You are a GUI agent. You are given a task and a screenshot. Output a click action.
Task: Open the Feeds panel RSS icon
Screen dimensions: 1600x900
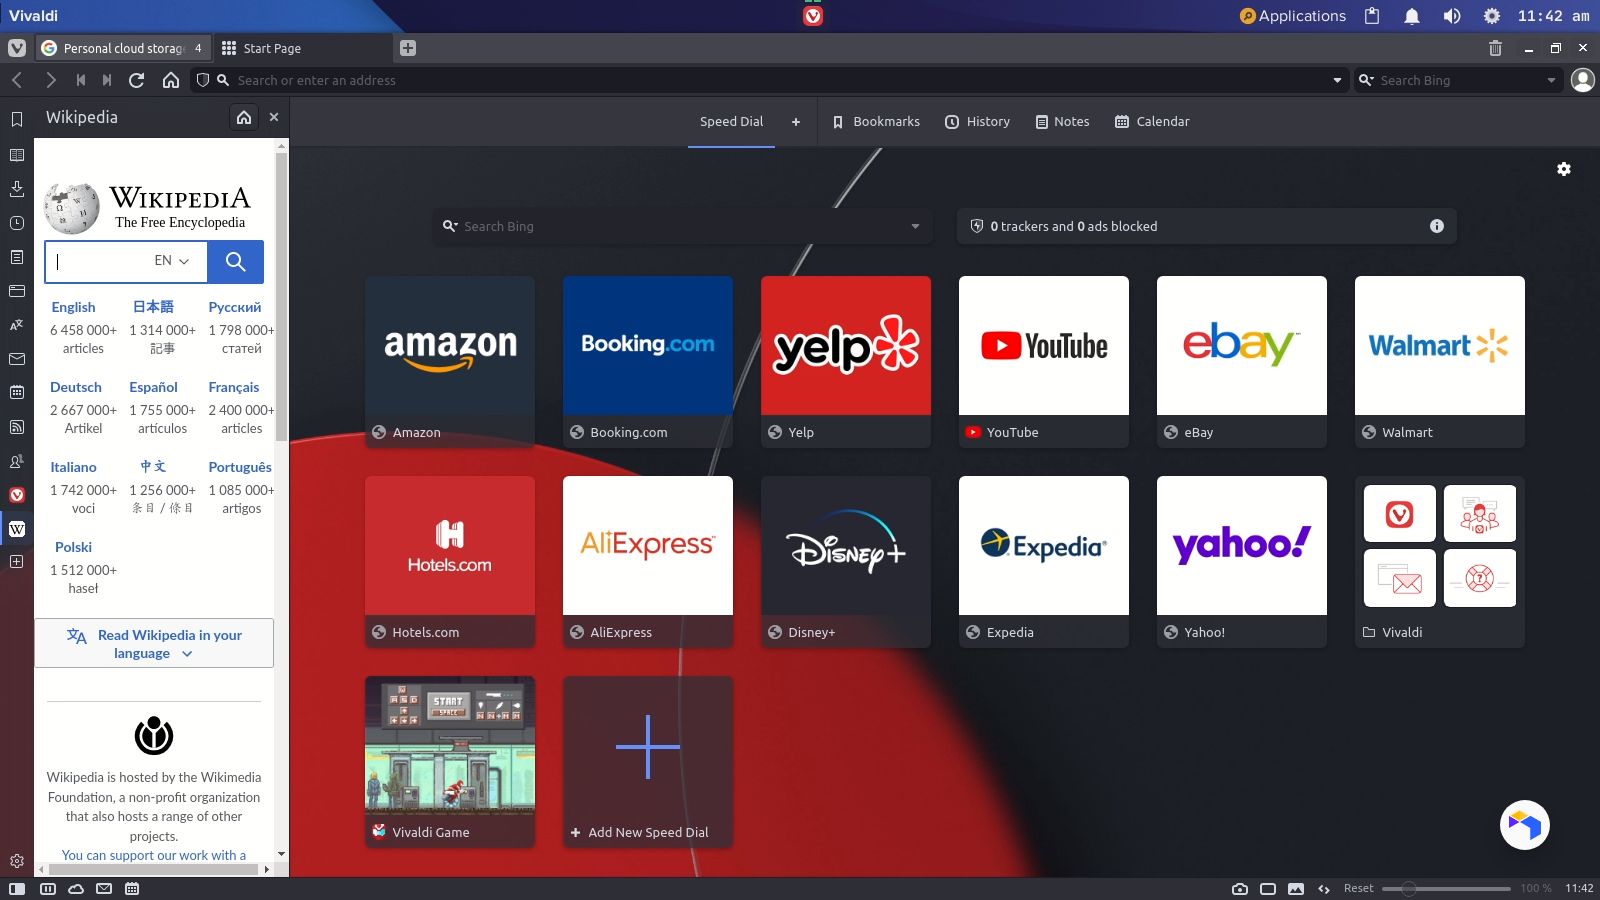click(17, 427)
